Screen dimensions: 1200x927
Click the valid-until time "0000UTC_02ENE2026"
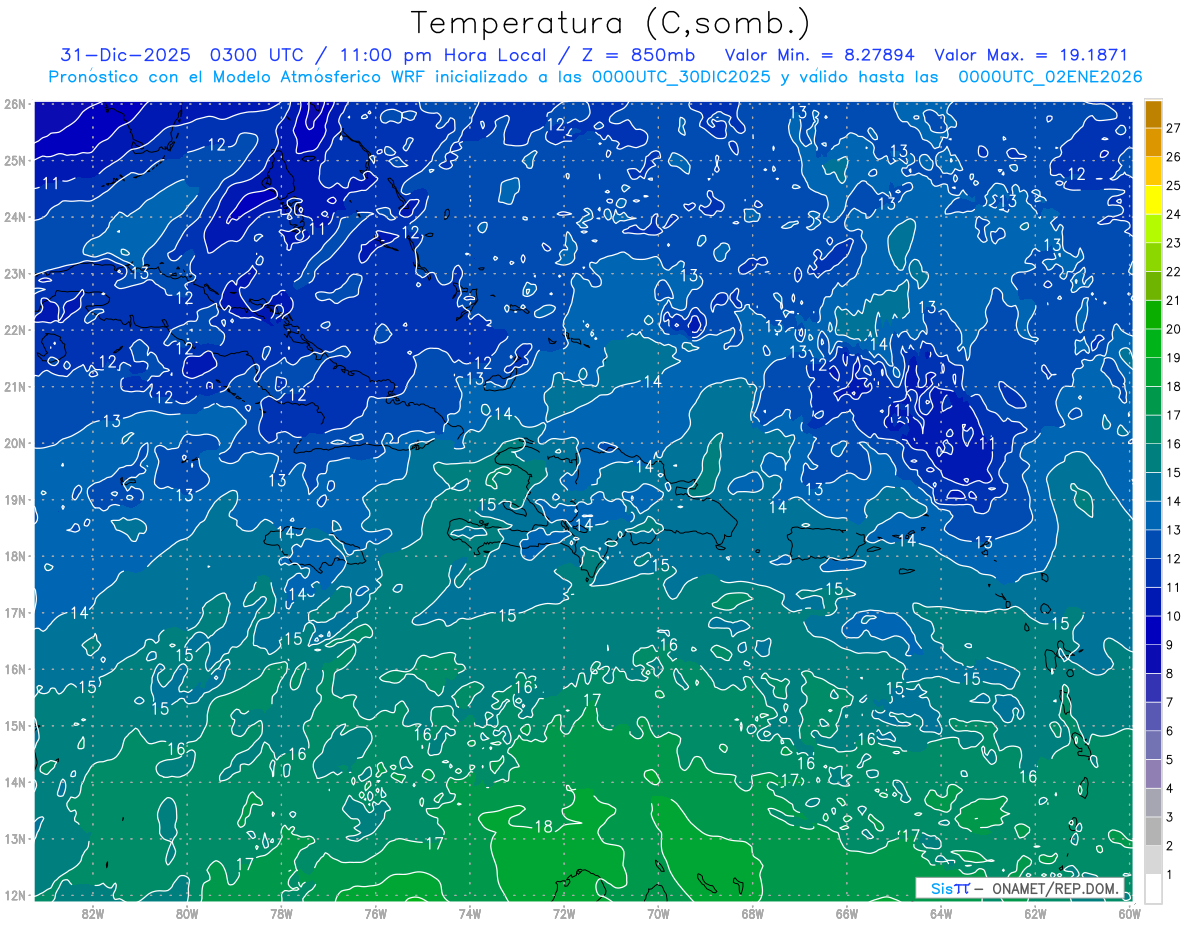(1050, 77)
